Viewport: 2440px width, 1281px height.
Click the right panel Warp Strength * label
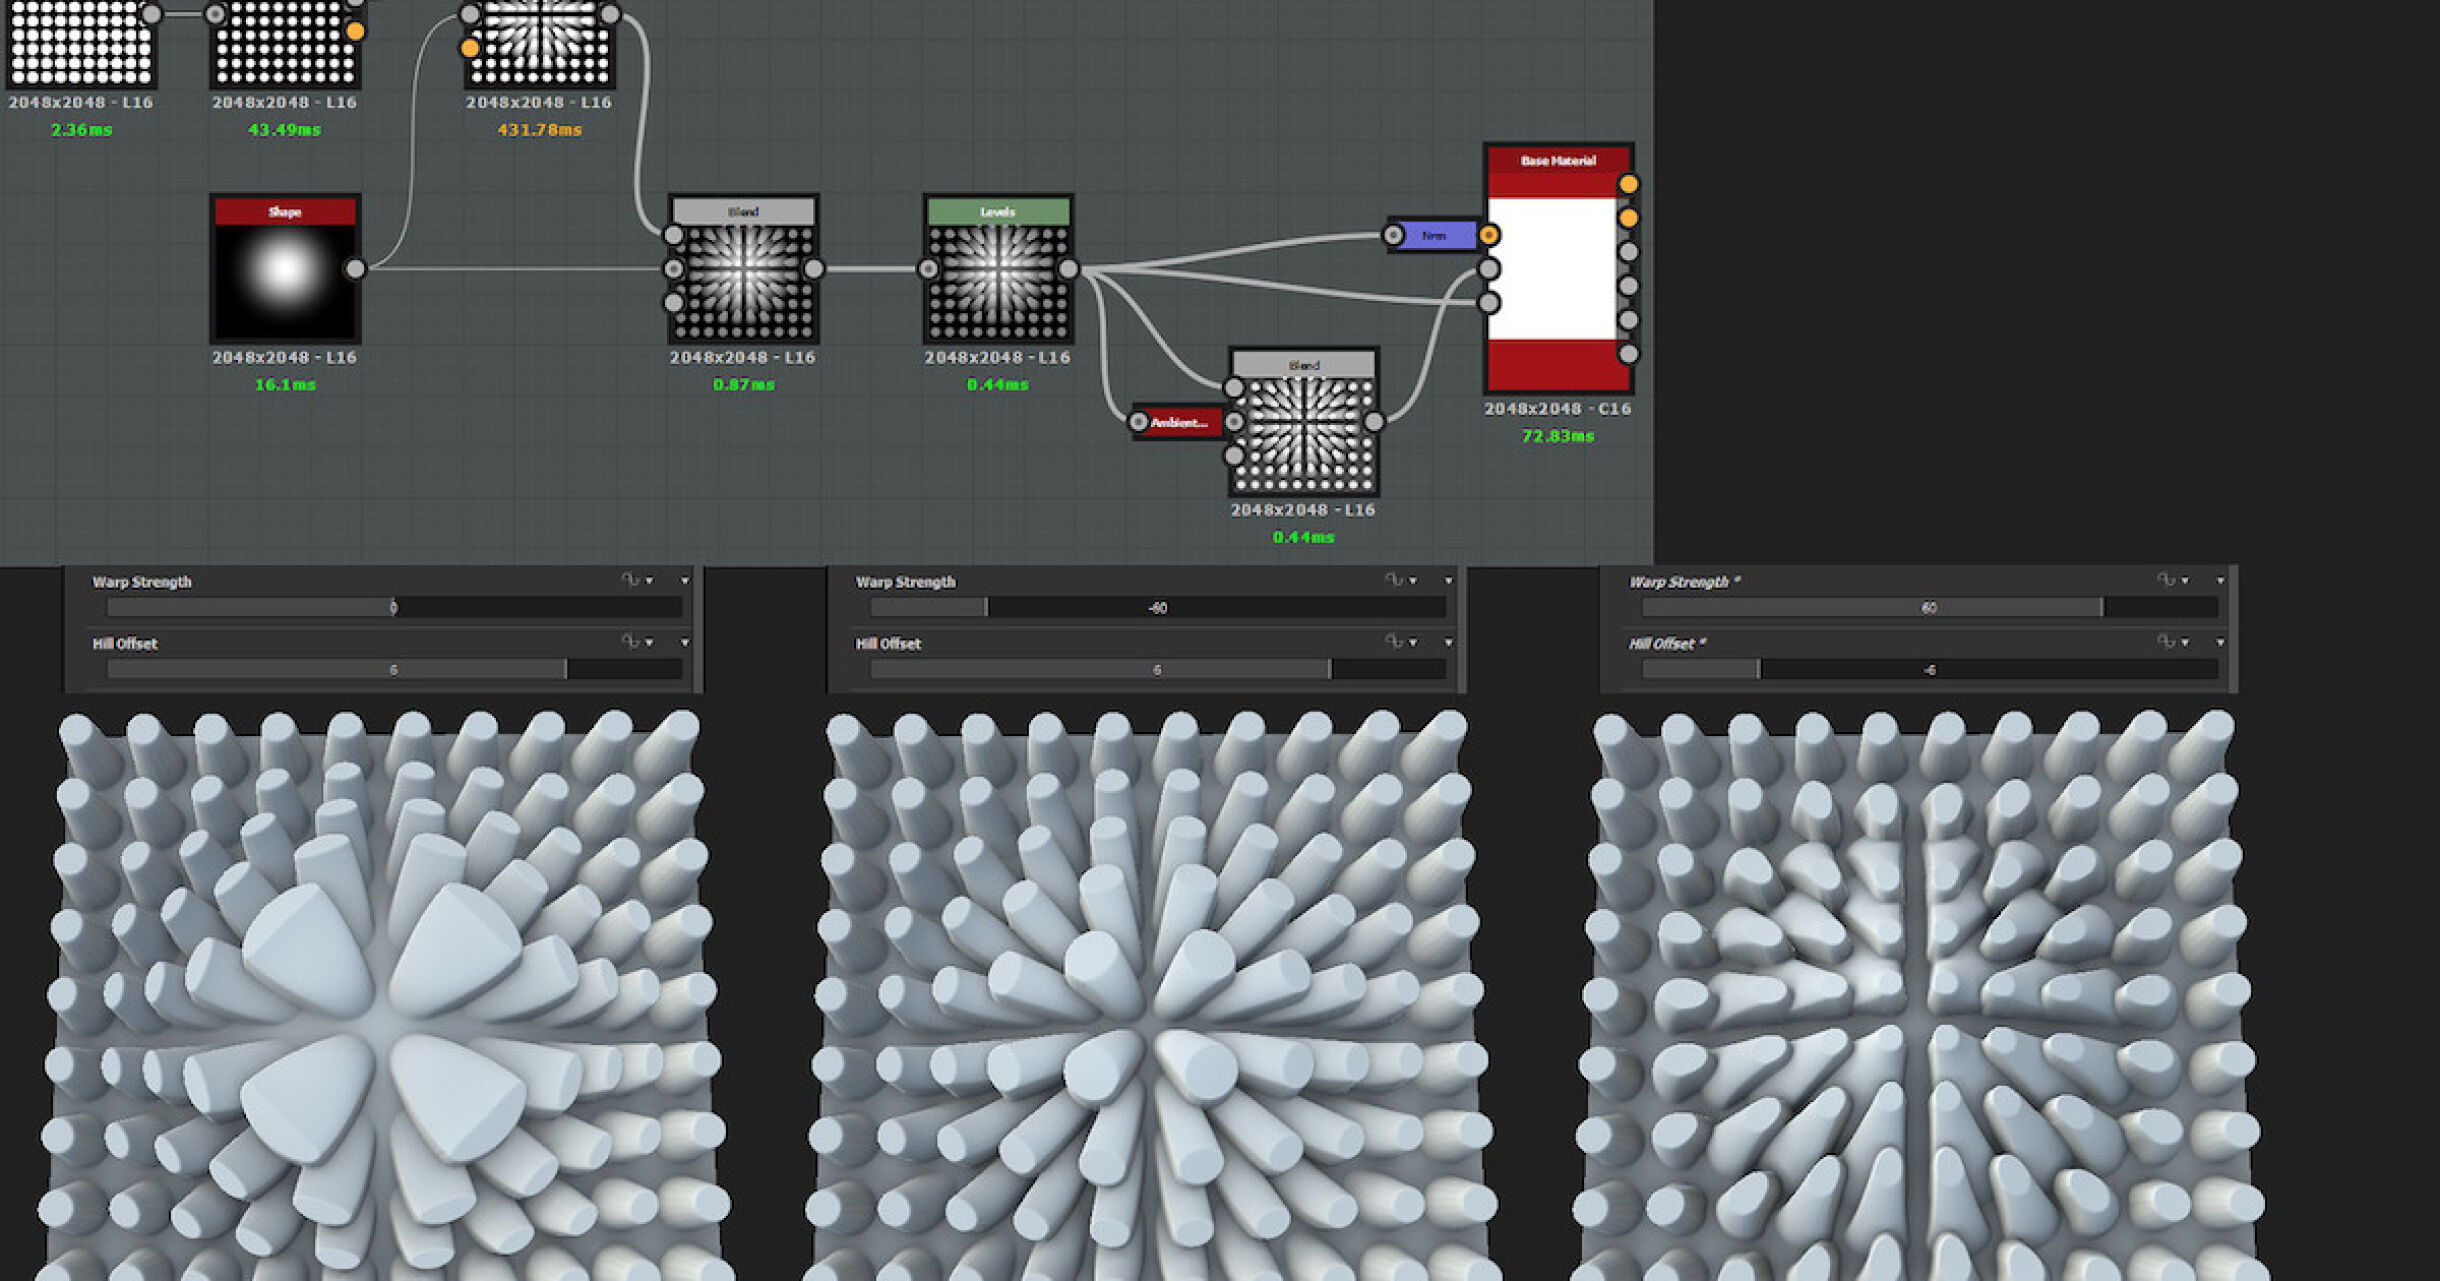[1684, 581]
